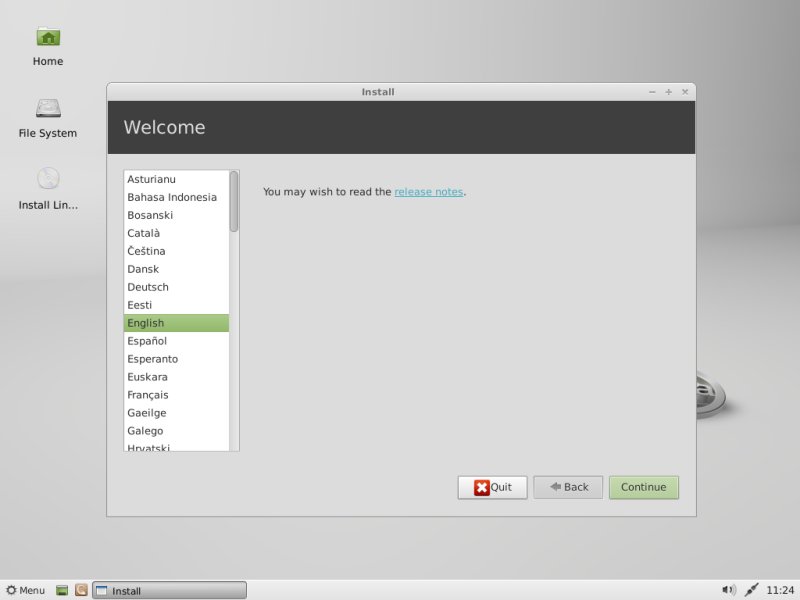Click the volume speaker tray icon

pos(729,590)
